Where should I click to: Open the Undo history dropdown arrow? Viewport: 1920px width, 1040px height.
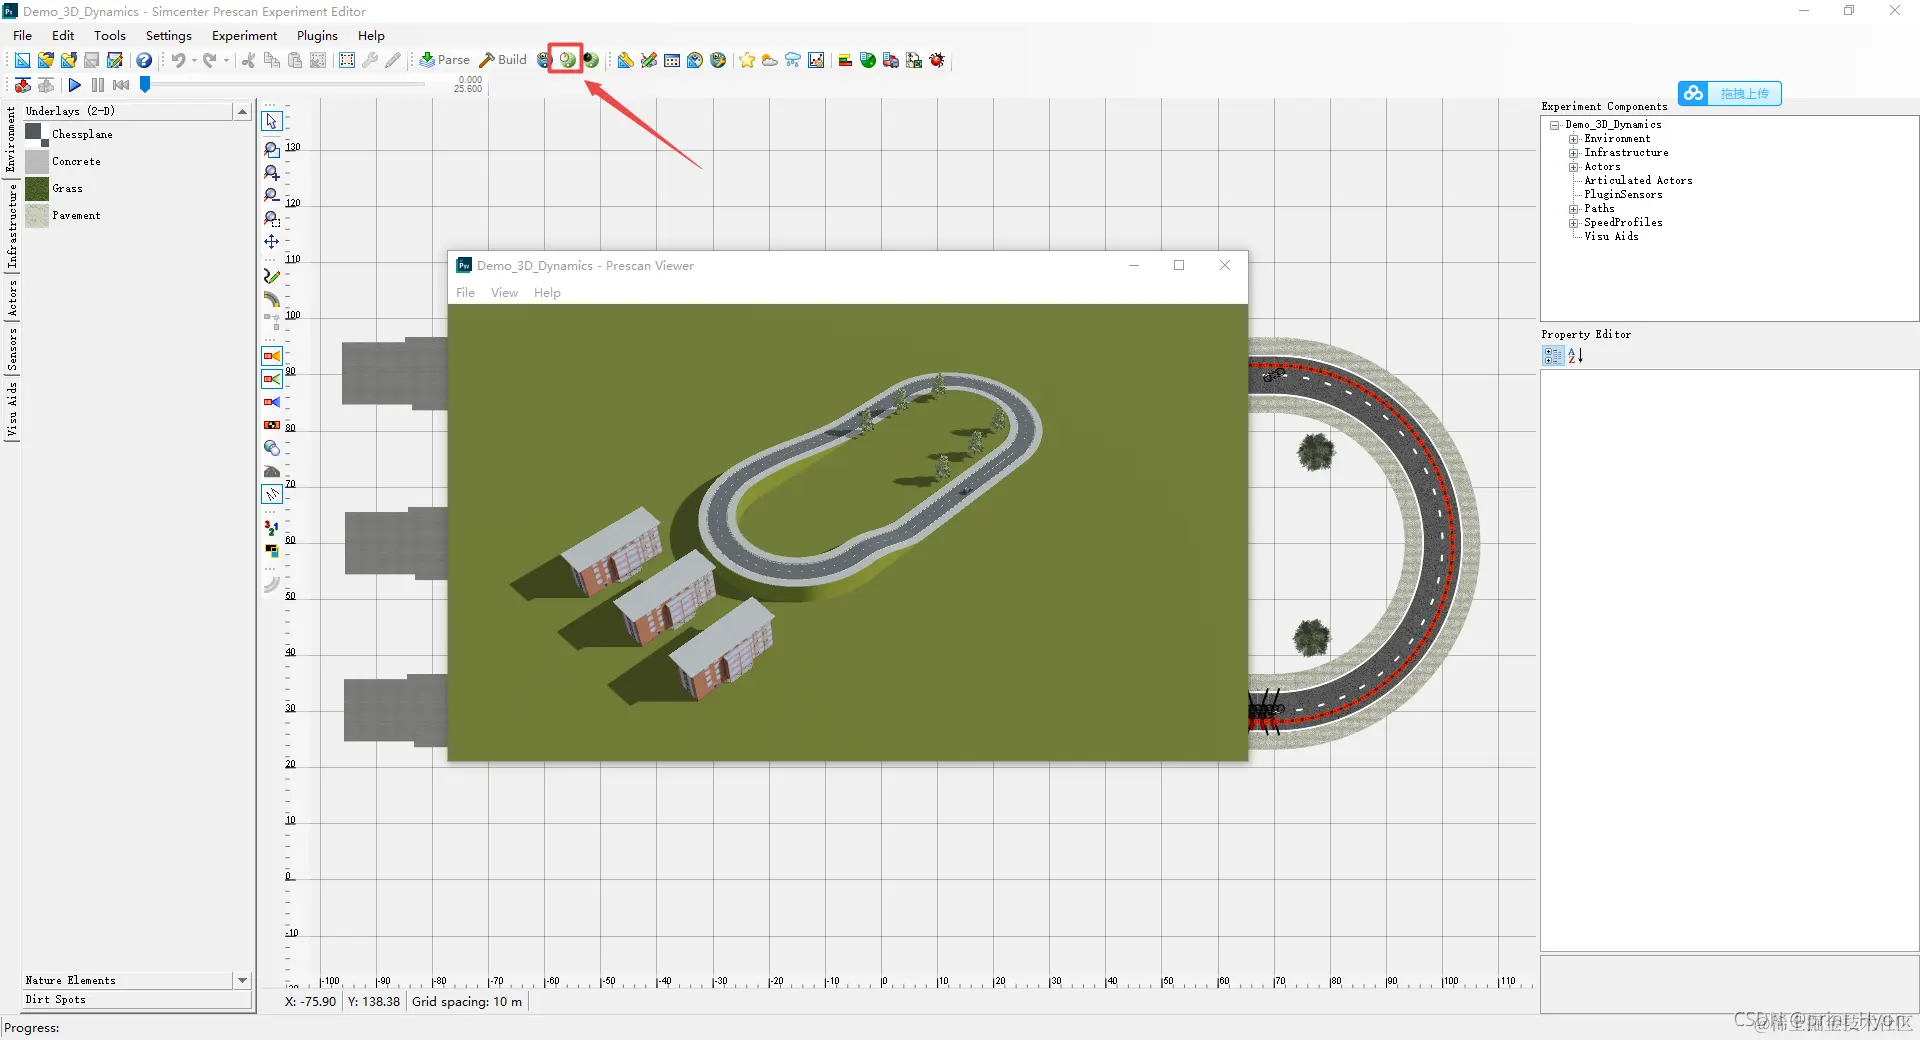[x=194, y=60]
